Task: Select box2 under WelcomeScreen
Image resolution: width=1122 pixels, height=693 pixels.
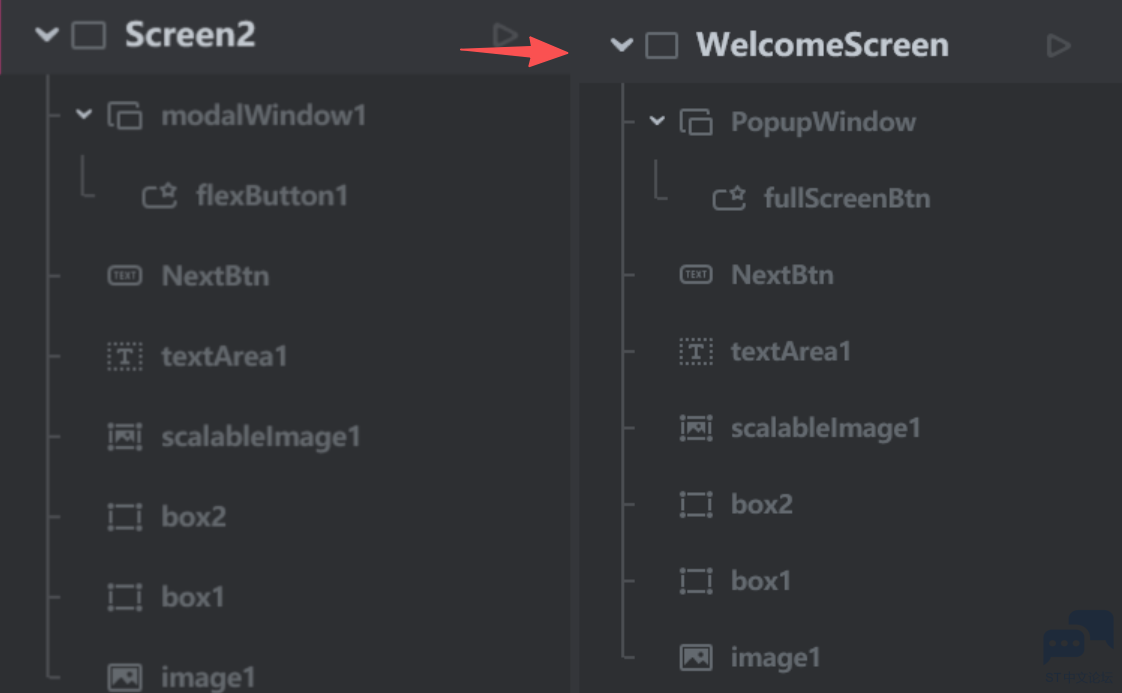Action: pyautogui.click(x=761, y=504)
